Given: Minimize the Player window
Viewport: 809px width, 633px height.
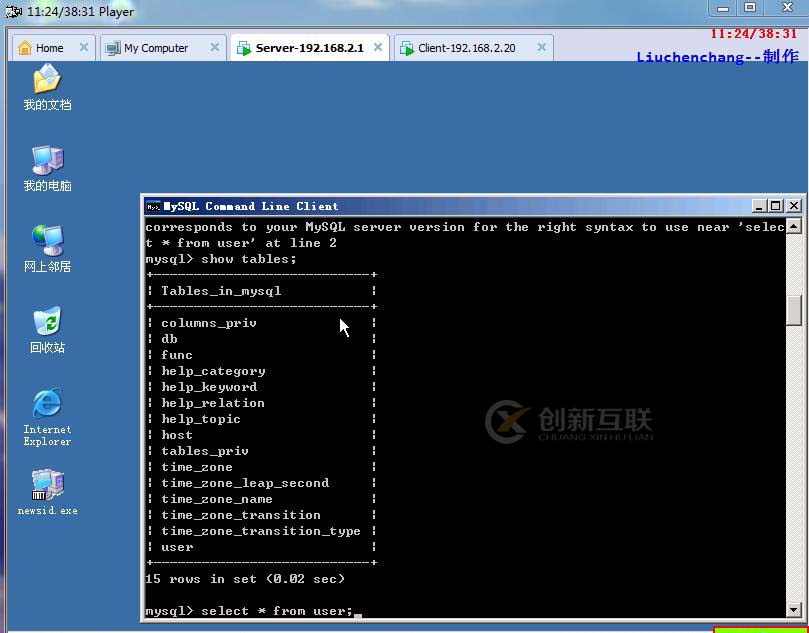Looking at the screenshot, I should click(x=723, y=8).
